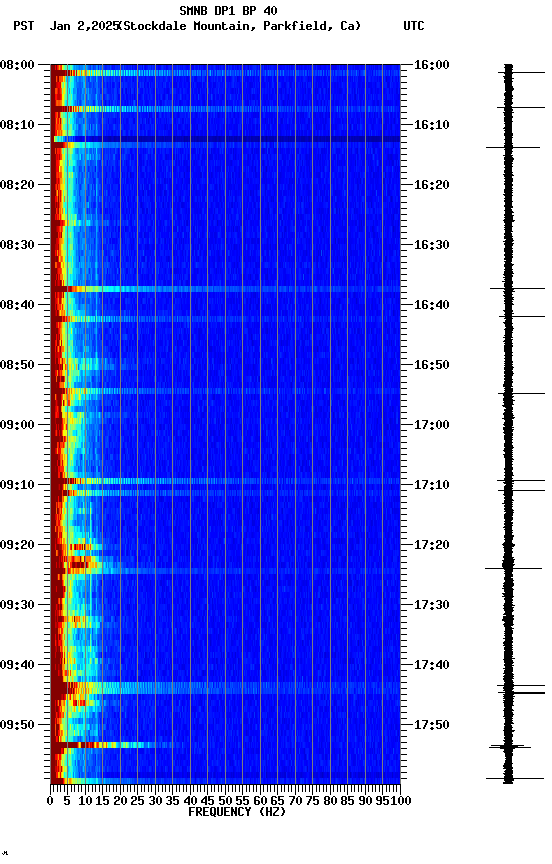This screenshot has height=864, width=552.
Task: Click the 20 Hz frequency axis label
Action: (120, 801)
